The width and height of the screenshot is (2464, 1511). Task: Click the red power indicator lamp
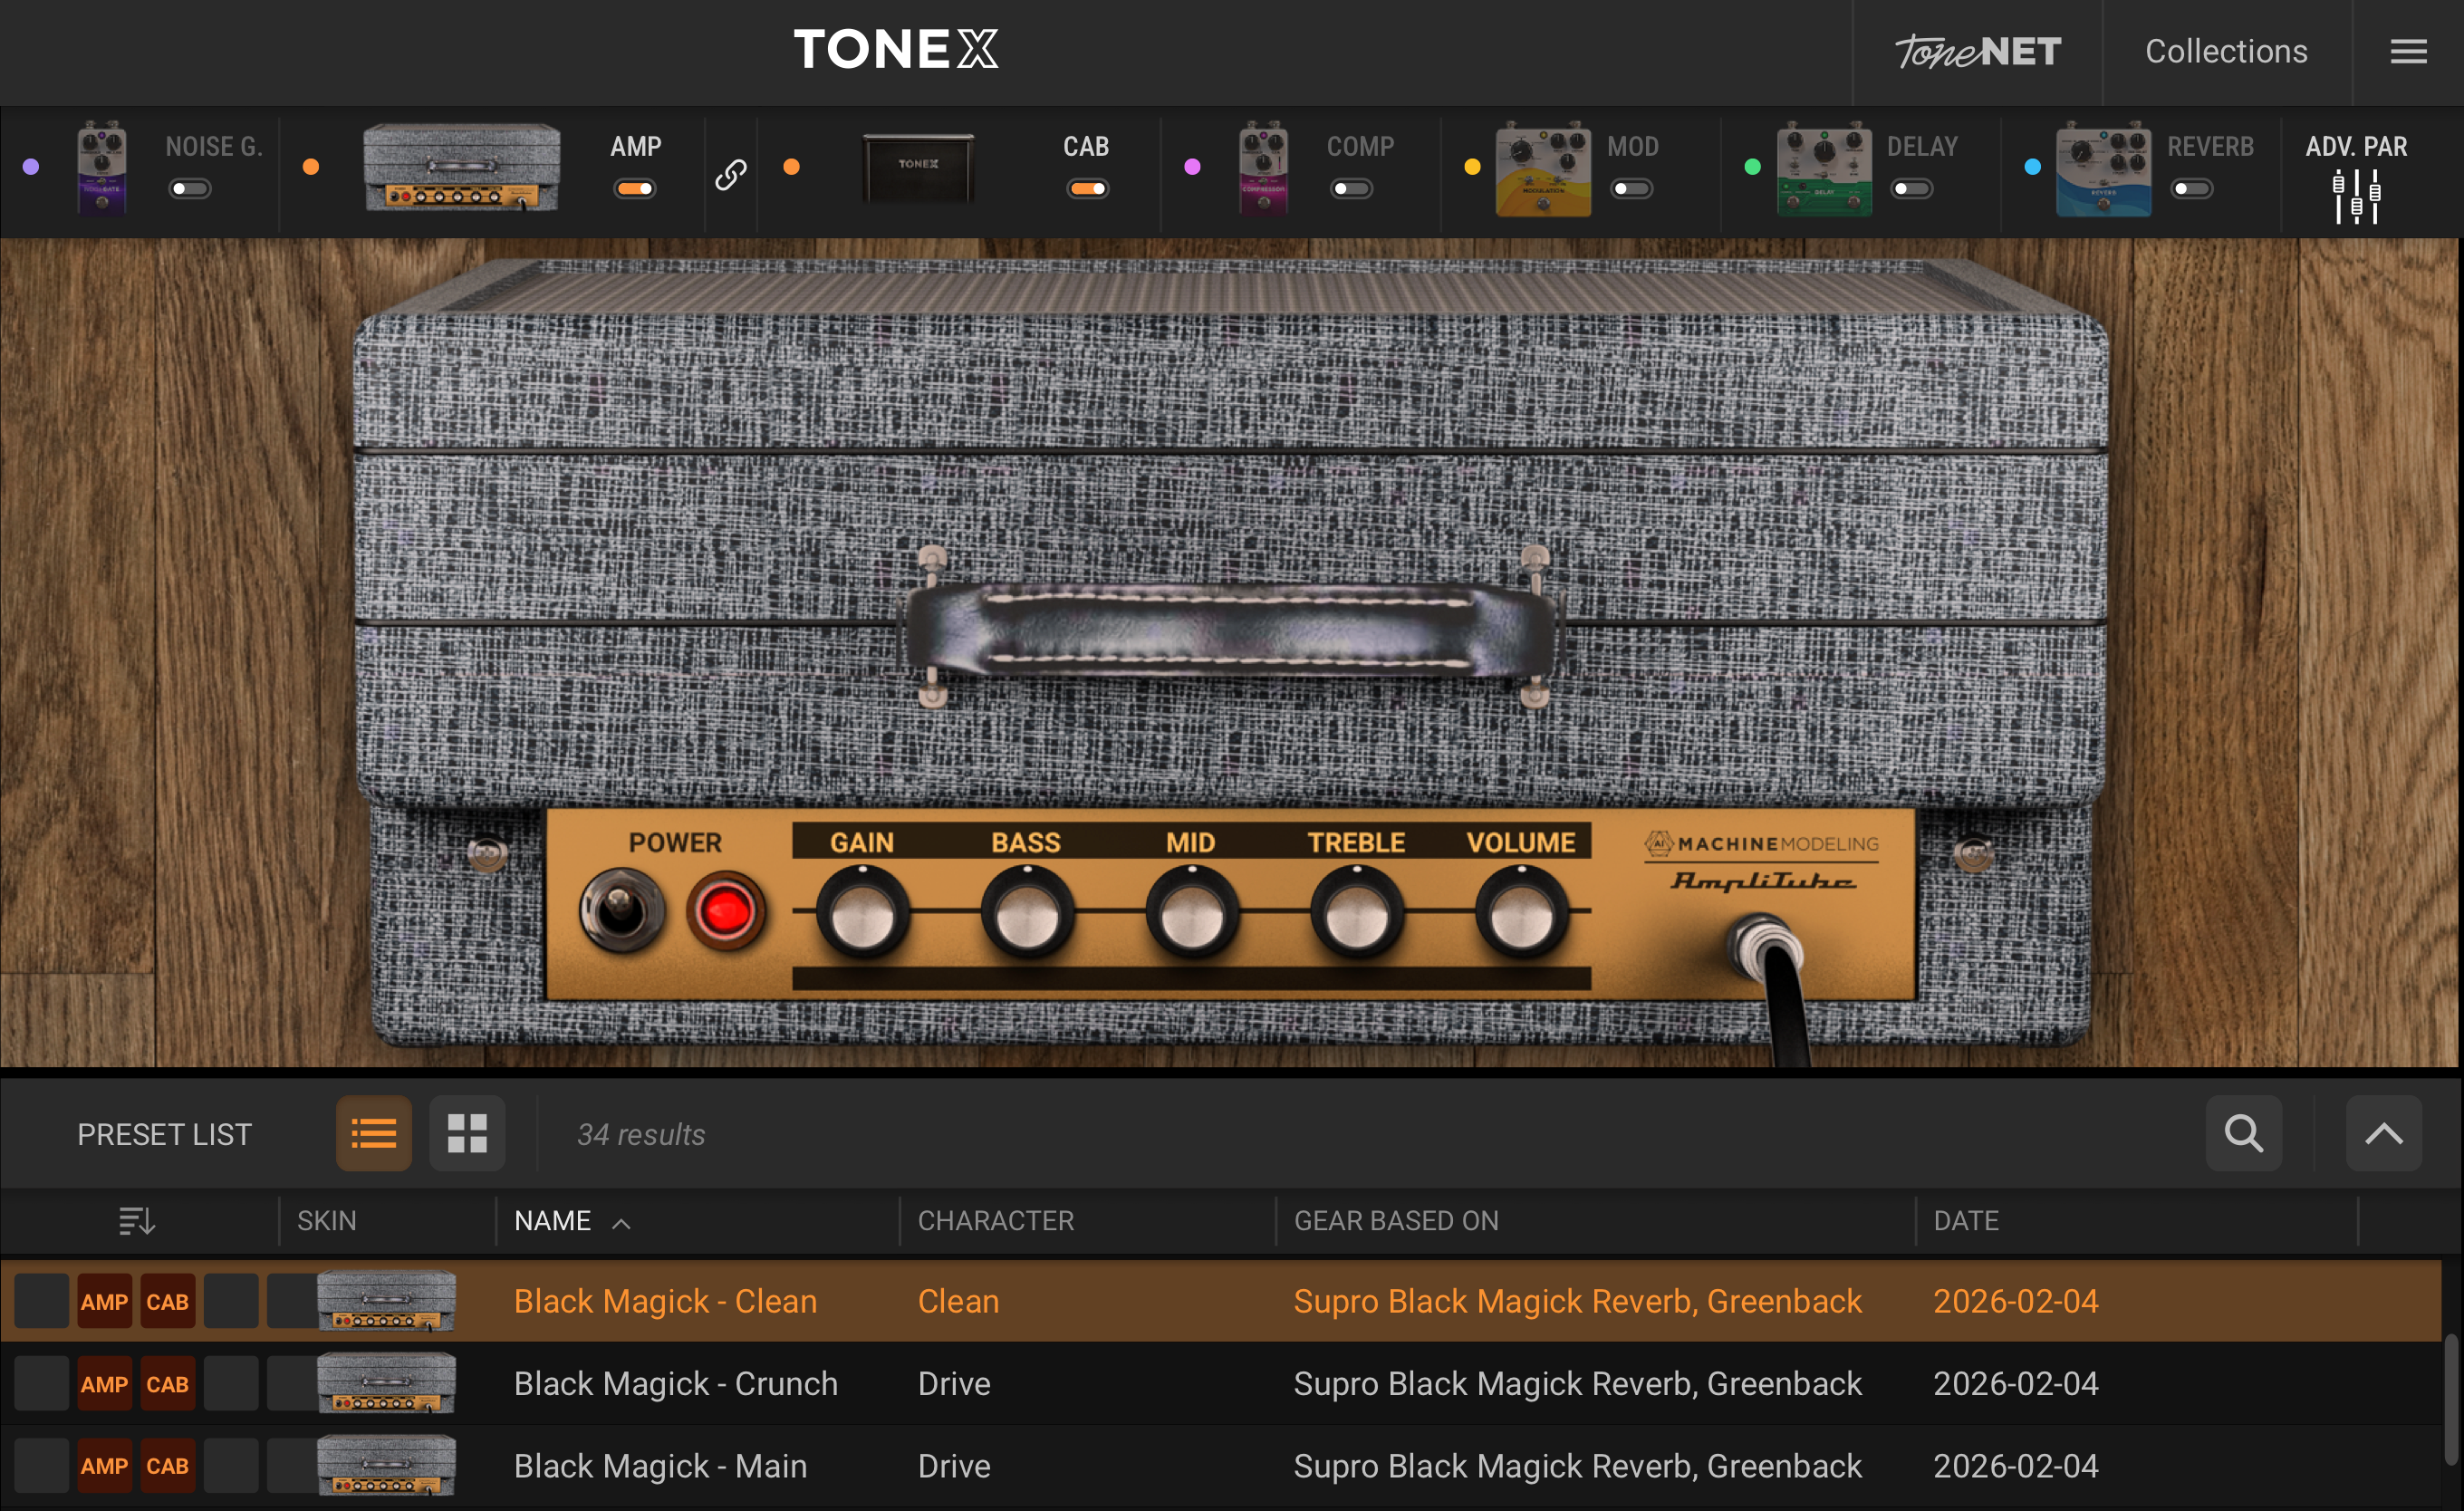(x=726, y=911)
